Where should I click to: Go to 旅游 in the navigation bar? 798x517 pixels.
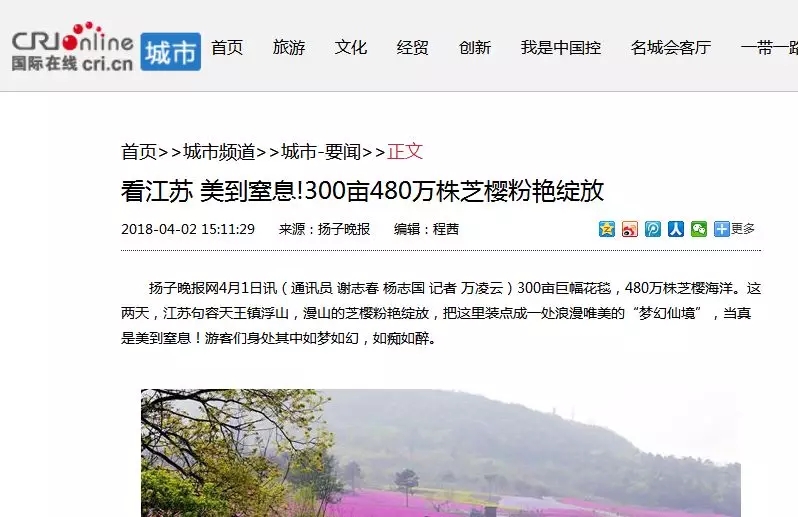tap(289, 47)
